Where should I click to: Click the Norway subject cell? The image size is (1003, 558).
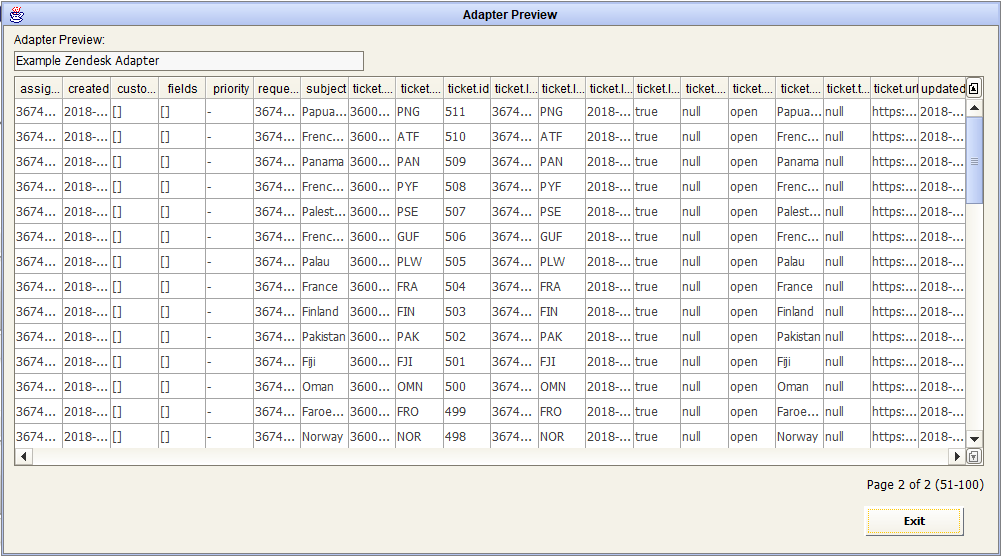pyautogui.click(x=324, y=436)
